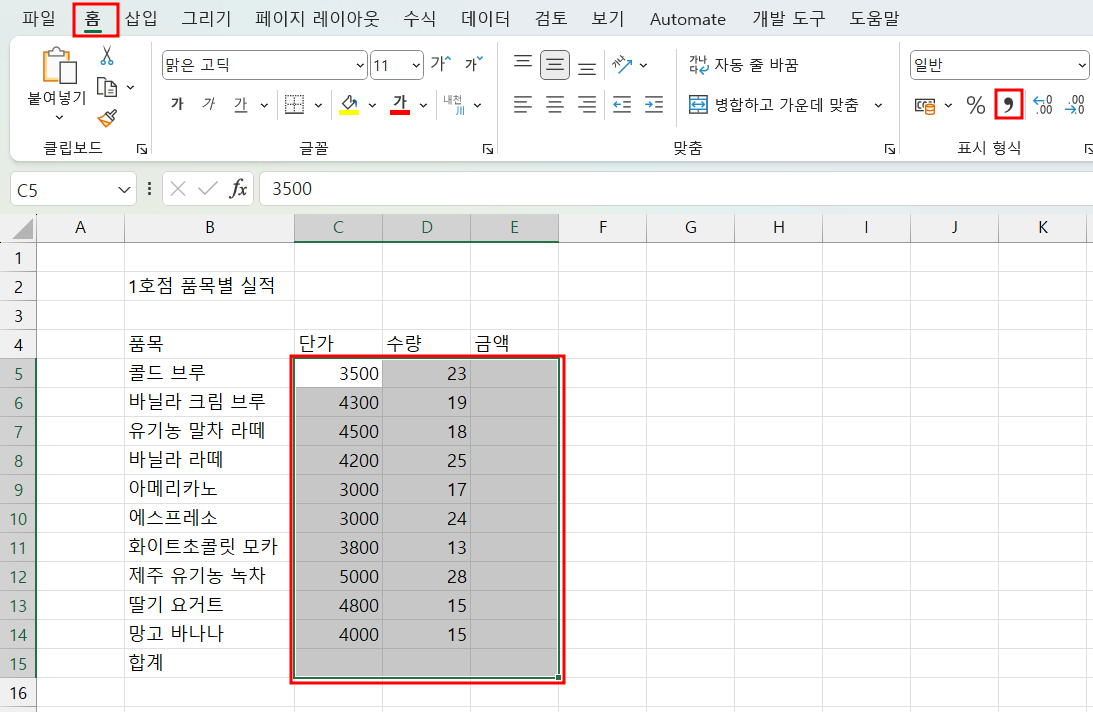This screenshot has height=712, width=1093.
Task: Switch to the 데이터 tab
Action: (486, 19)
